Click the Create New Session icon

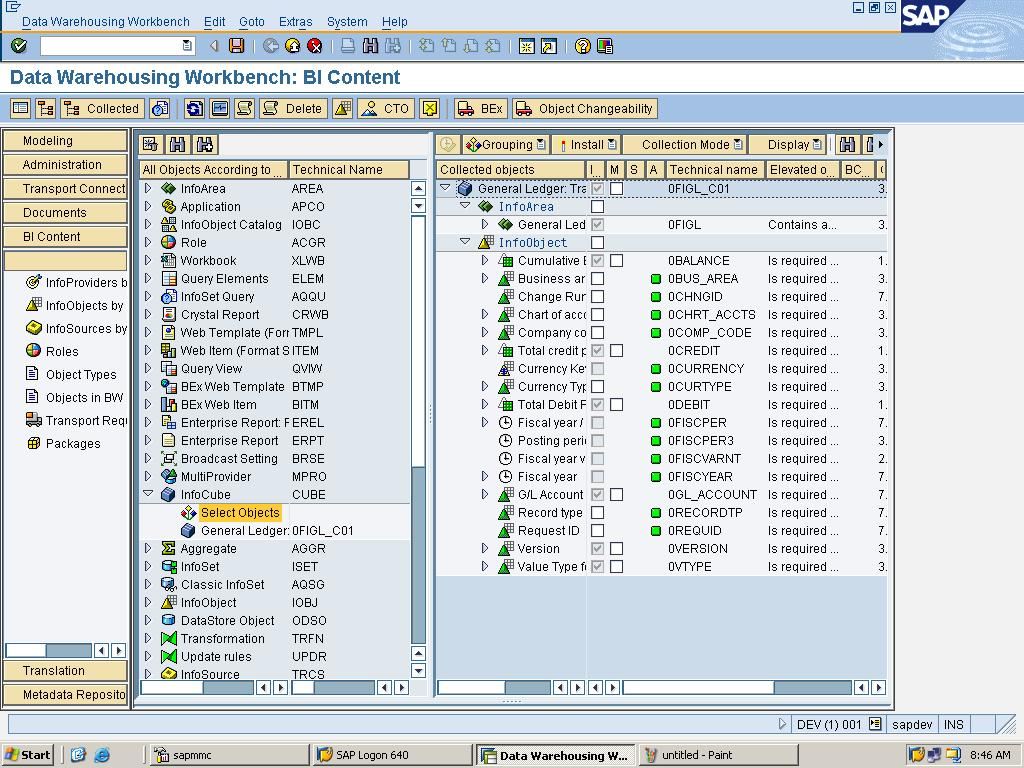pos(526,46)
